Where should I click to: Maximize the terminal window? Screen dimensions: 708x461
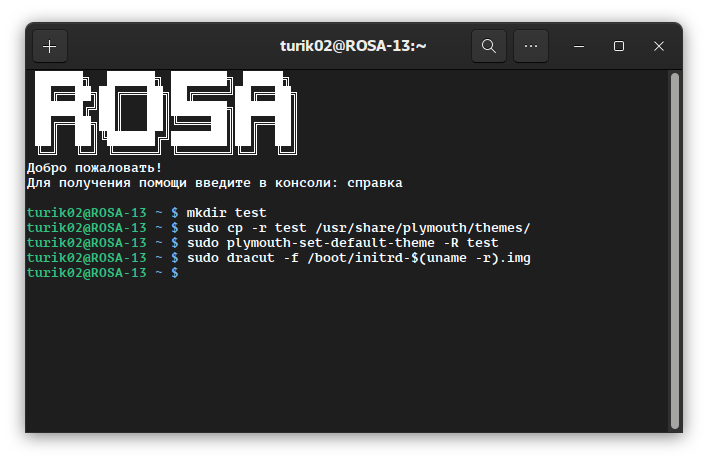tap(619, 46)
